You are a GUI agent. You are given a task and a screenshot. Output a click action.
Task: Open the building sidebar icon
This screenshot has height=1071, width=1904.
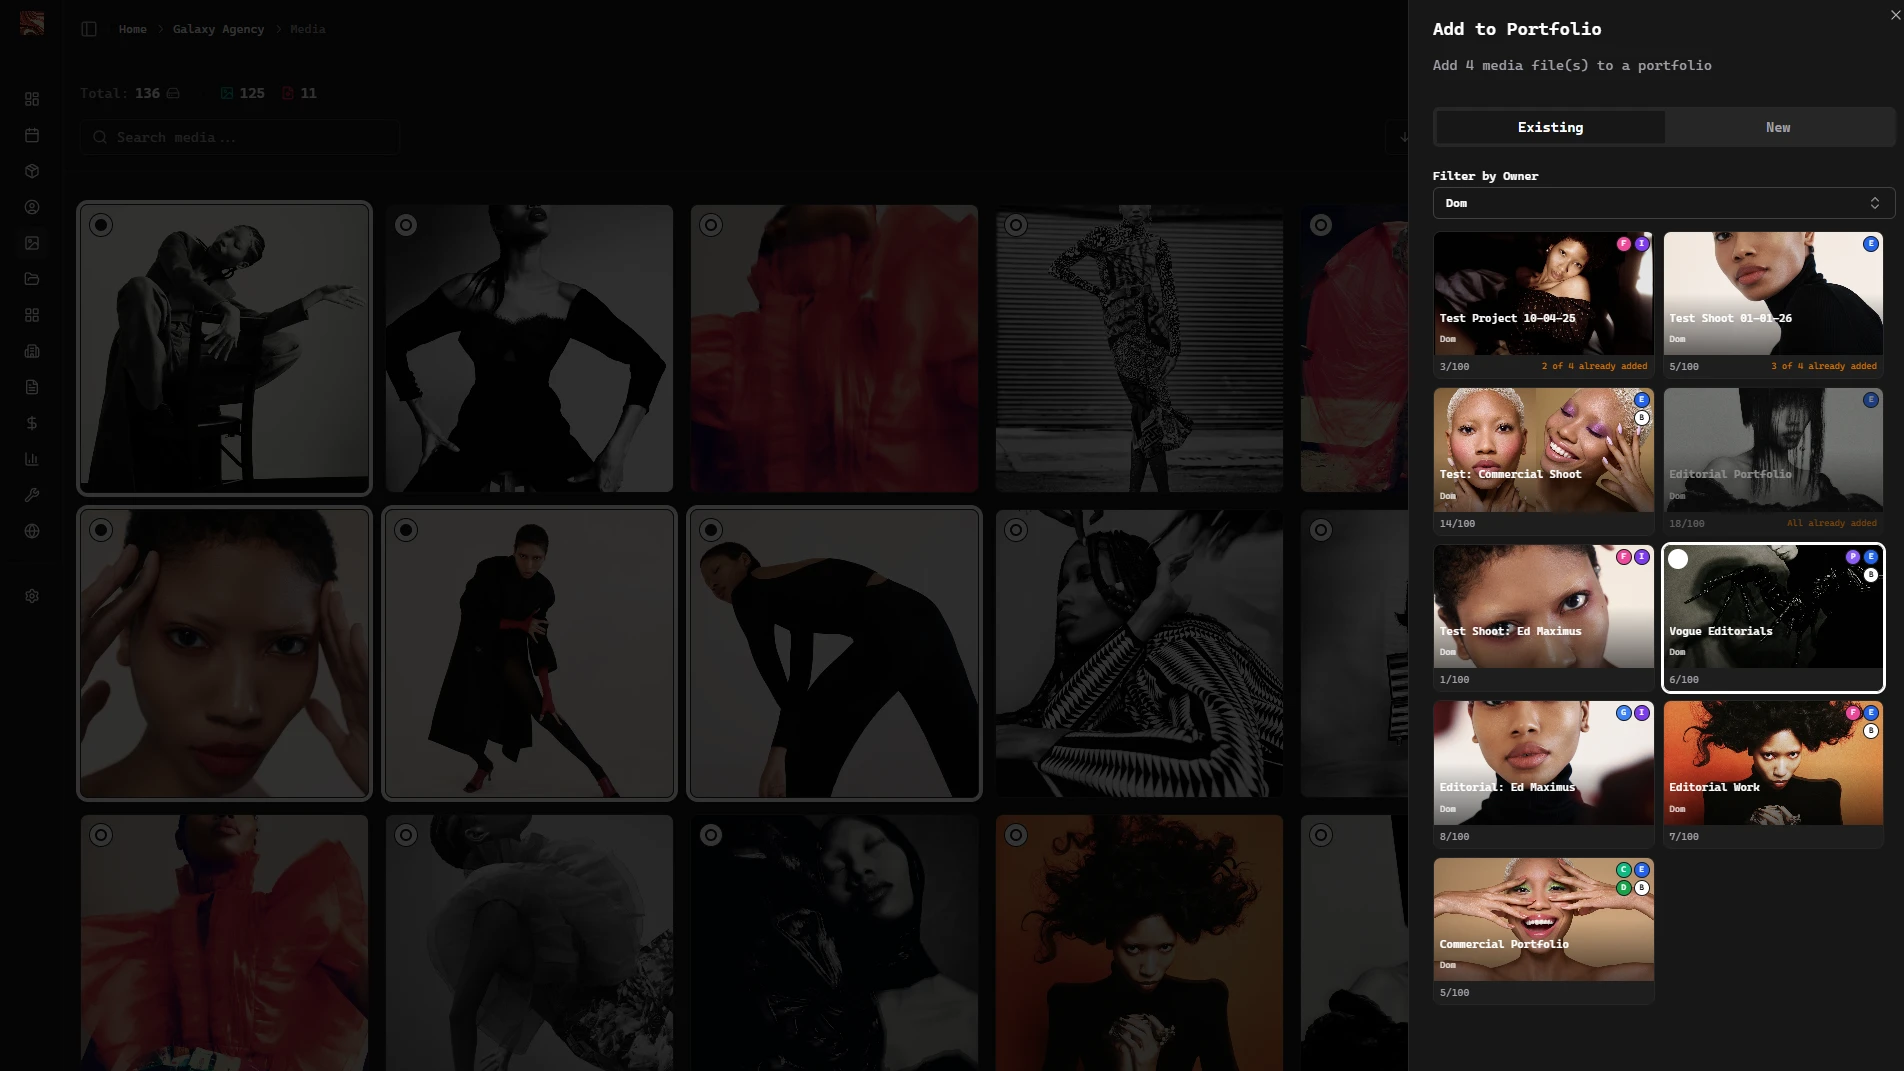tap(32, 351)
